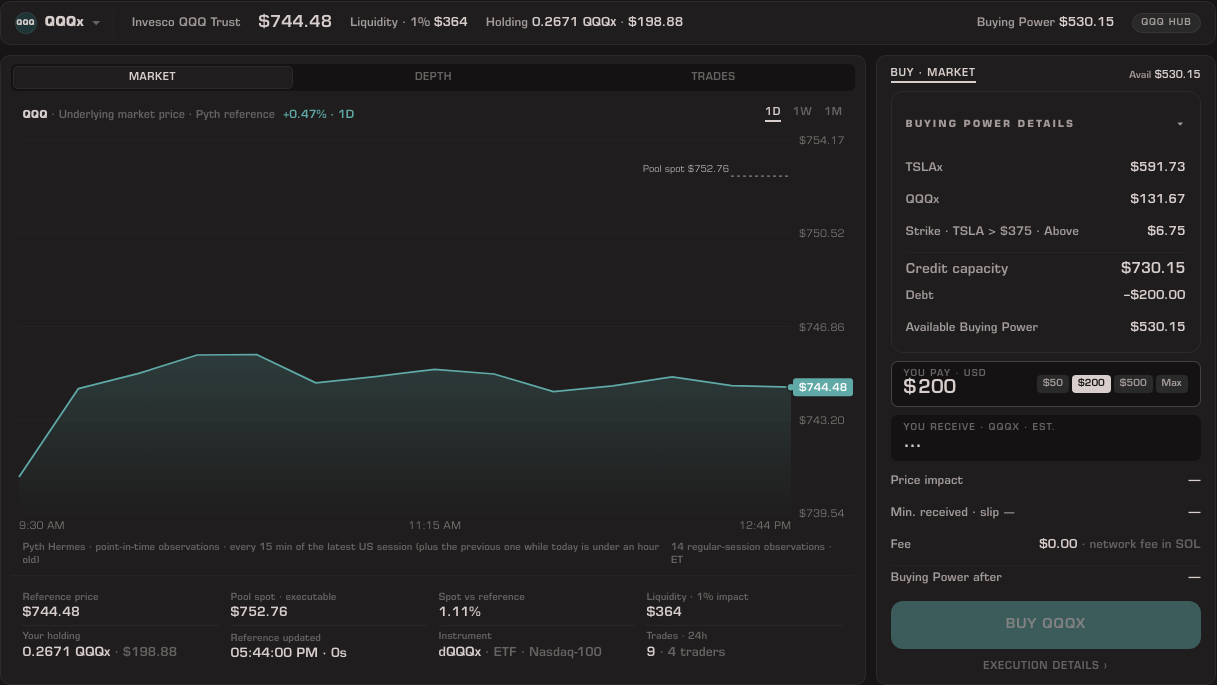Click the 11:15 AM time axis label
This screenshot has width=1217, height=685.
coord(434,525)
